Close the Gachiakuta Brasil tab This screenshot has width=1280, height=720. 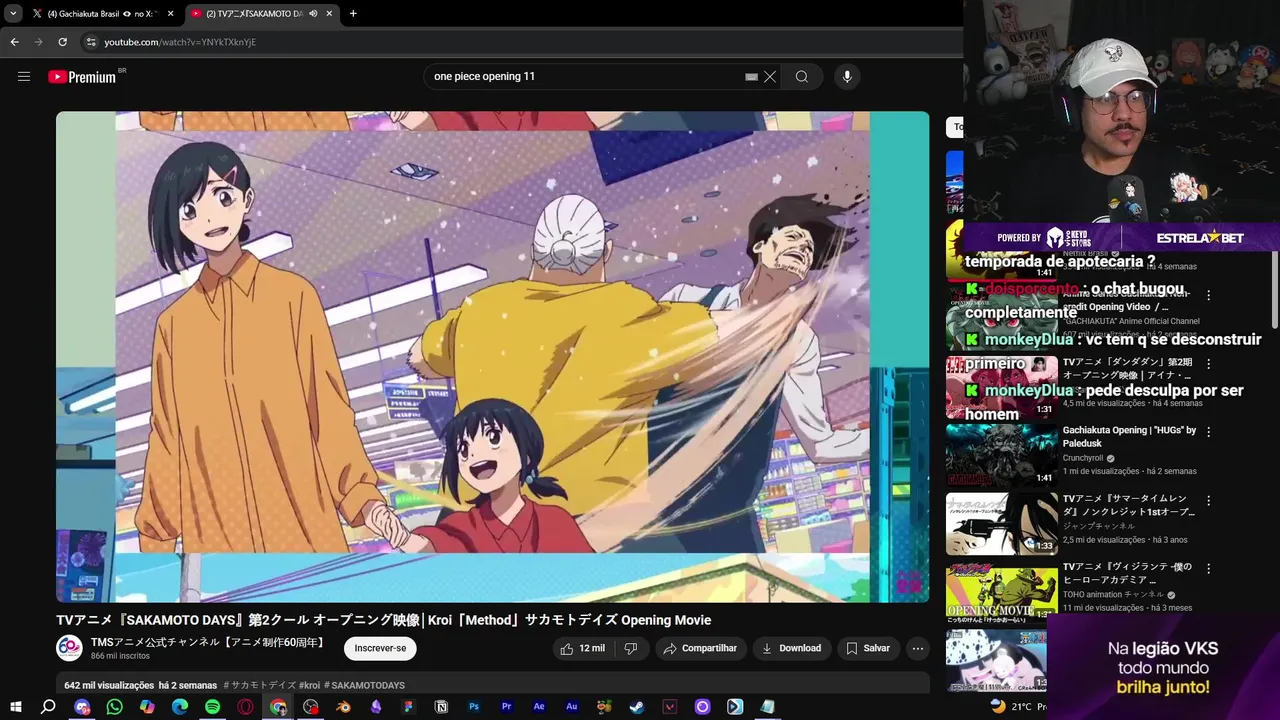pos(170,14)
